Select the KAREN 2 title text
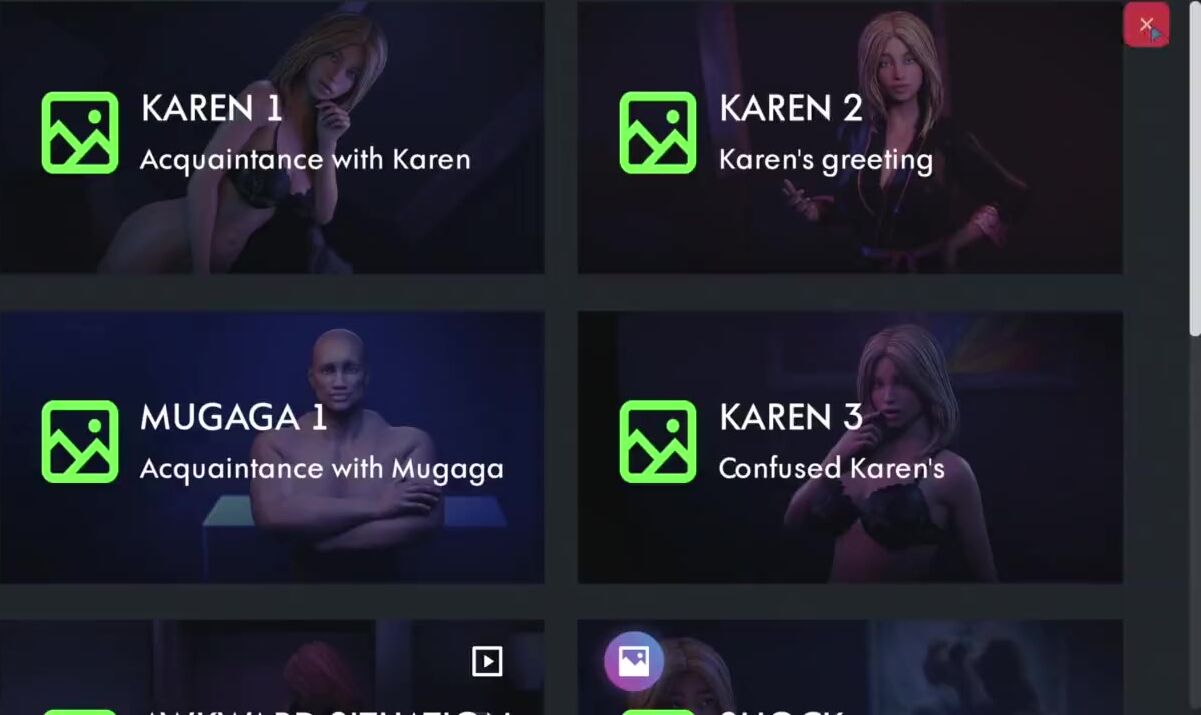 791,108
